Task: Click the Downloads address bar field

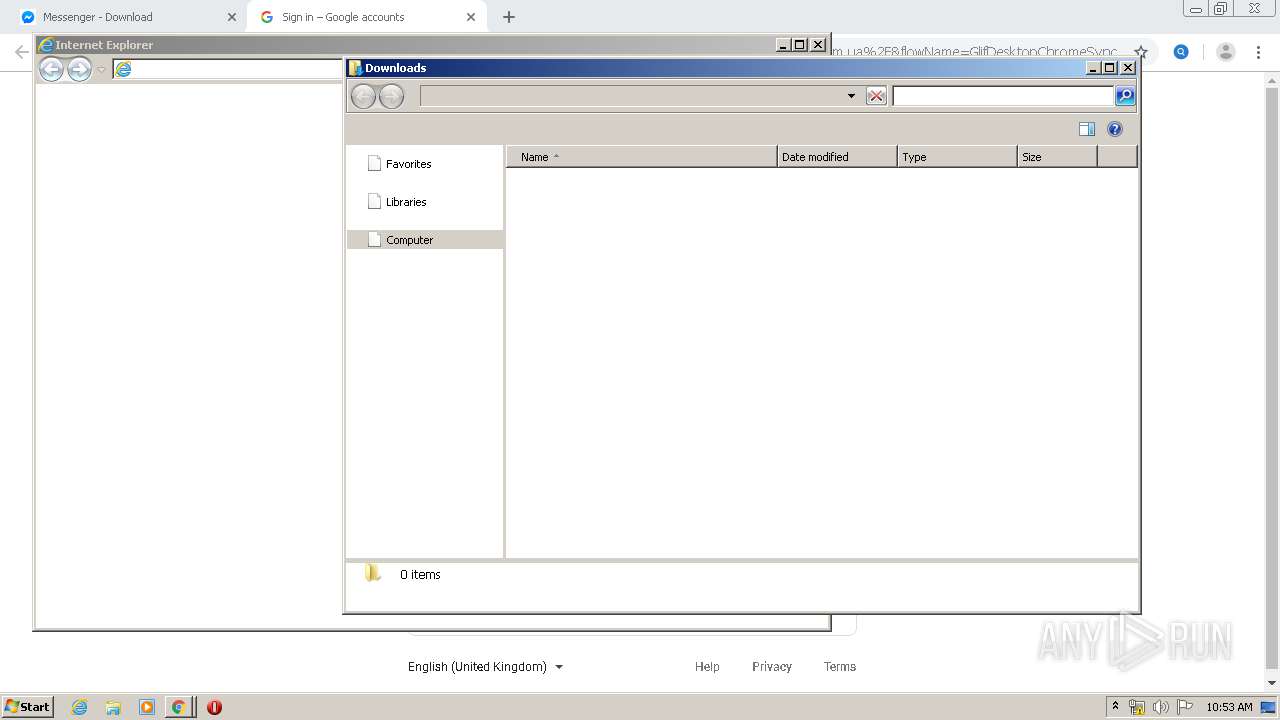Action: (632, 96)
